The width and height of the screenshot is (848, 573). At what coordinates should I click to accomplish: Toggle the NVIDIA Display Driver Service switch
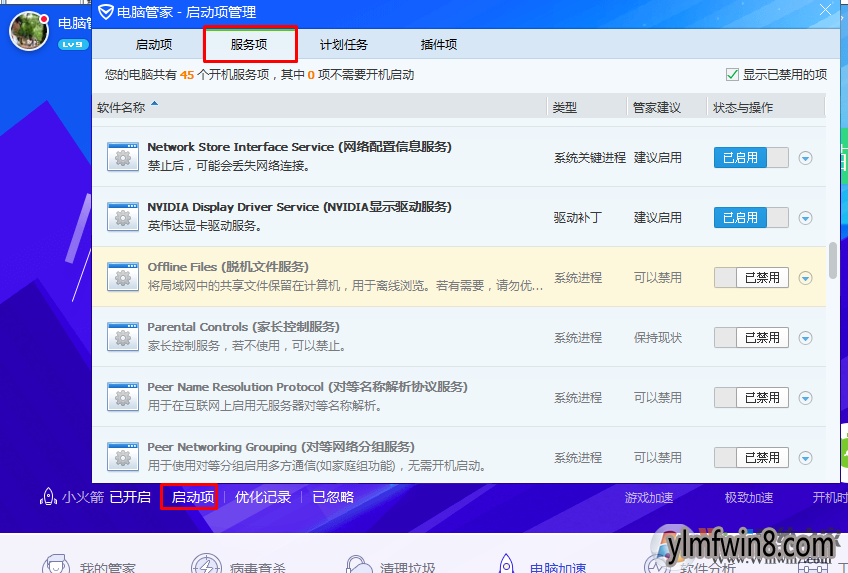(x=751, y=218)
